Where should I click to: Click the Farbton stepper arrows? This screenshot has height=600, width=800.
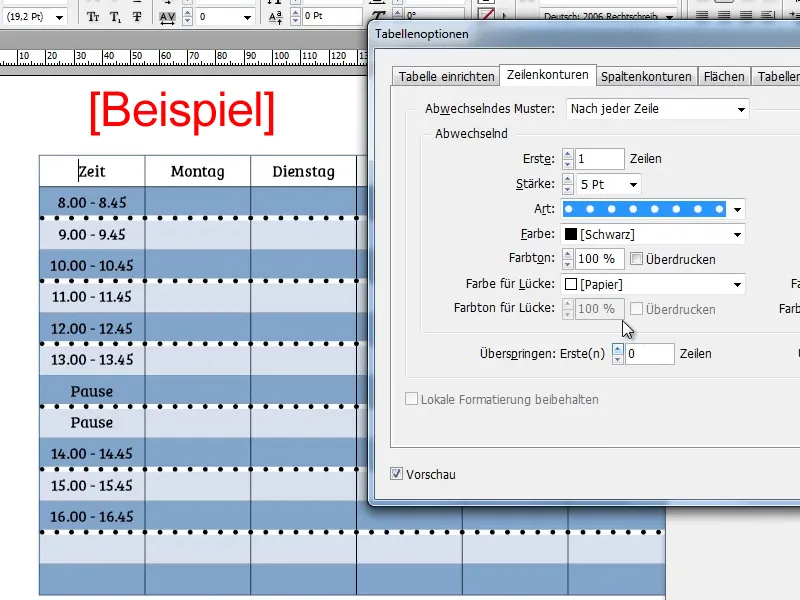coord(567,259)
